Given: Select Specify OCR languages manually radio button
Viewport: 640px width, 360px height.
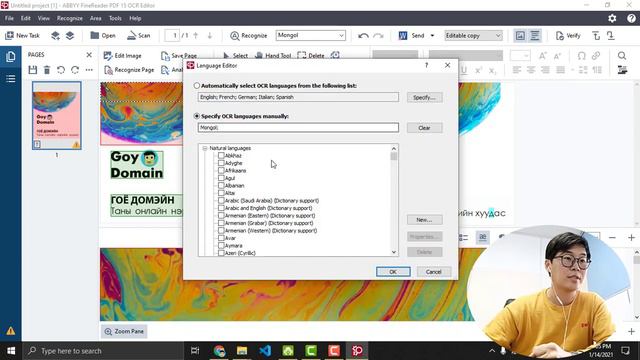Looking at the screenshot, I should click(197, 116).
